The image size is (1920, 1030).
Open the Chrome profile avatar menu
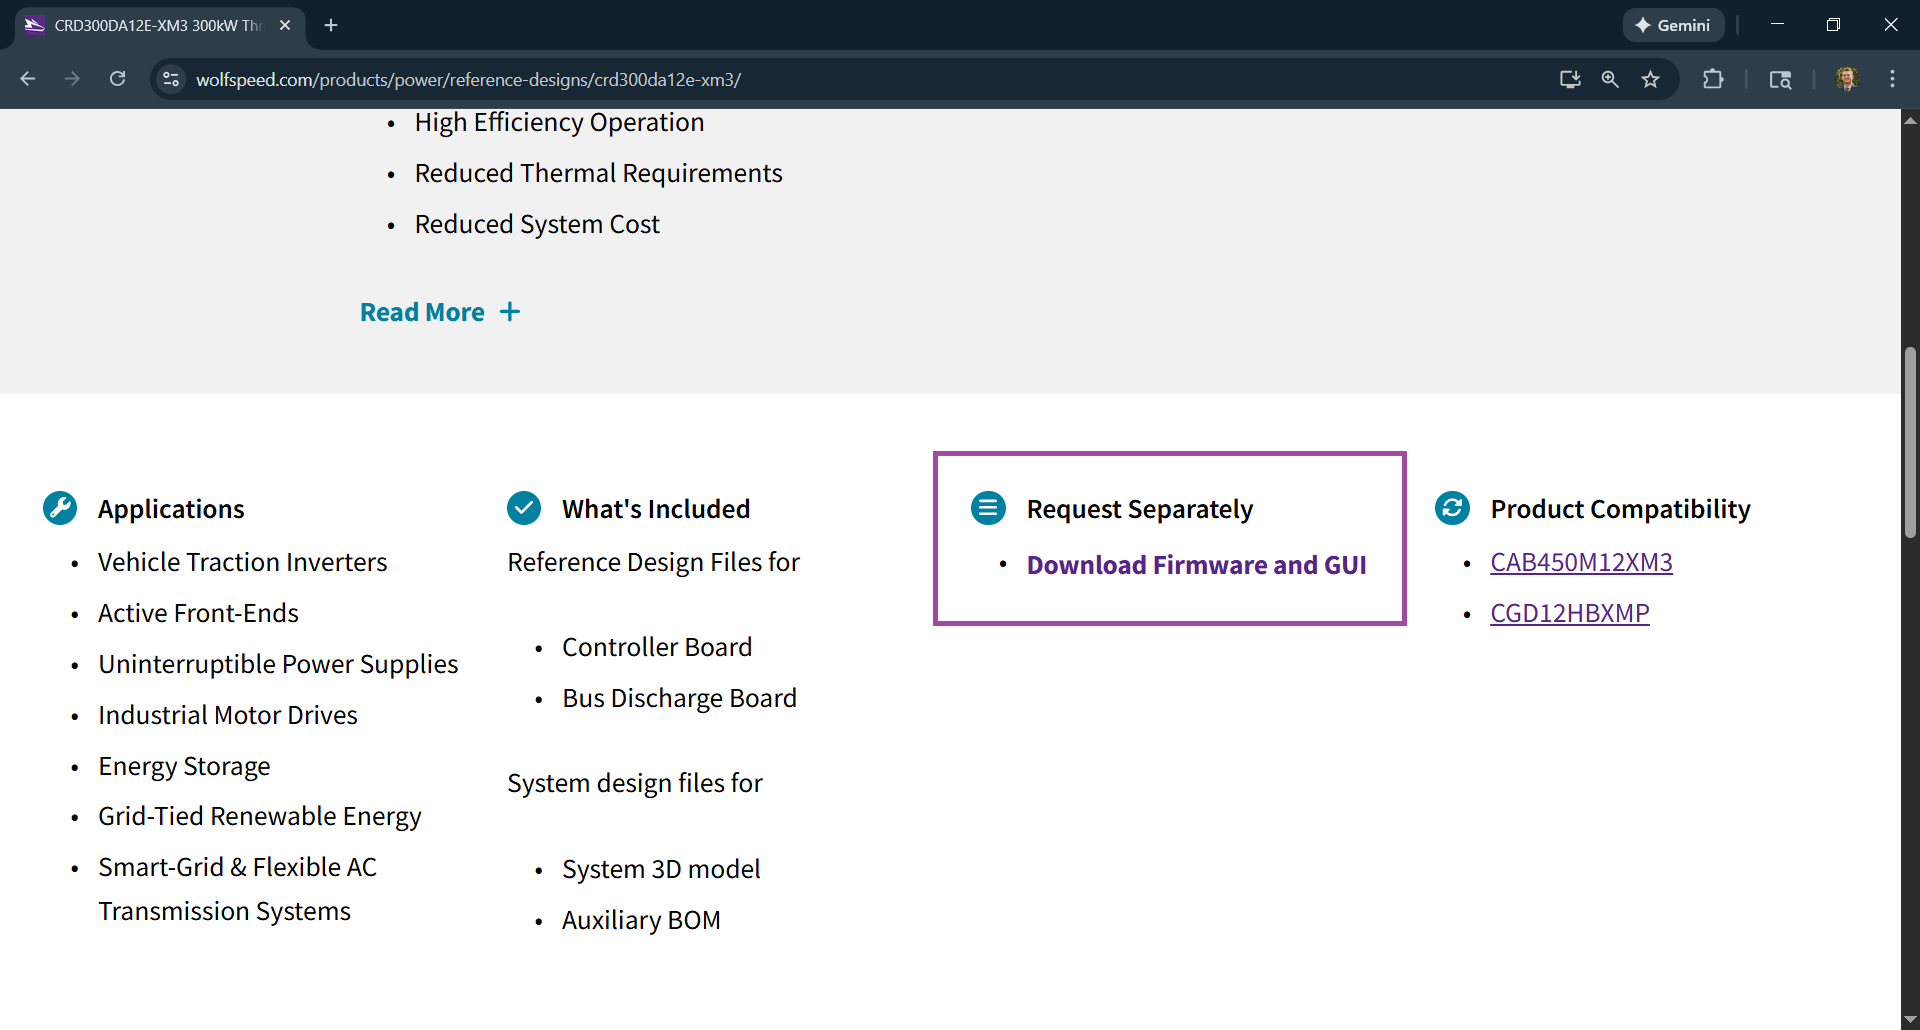(x=1847, y=79)
